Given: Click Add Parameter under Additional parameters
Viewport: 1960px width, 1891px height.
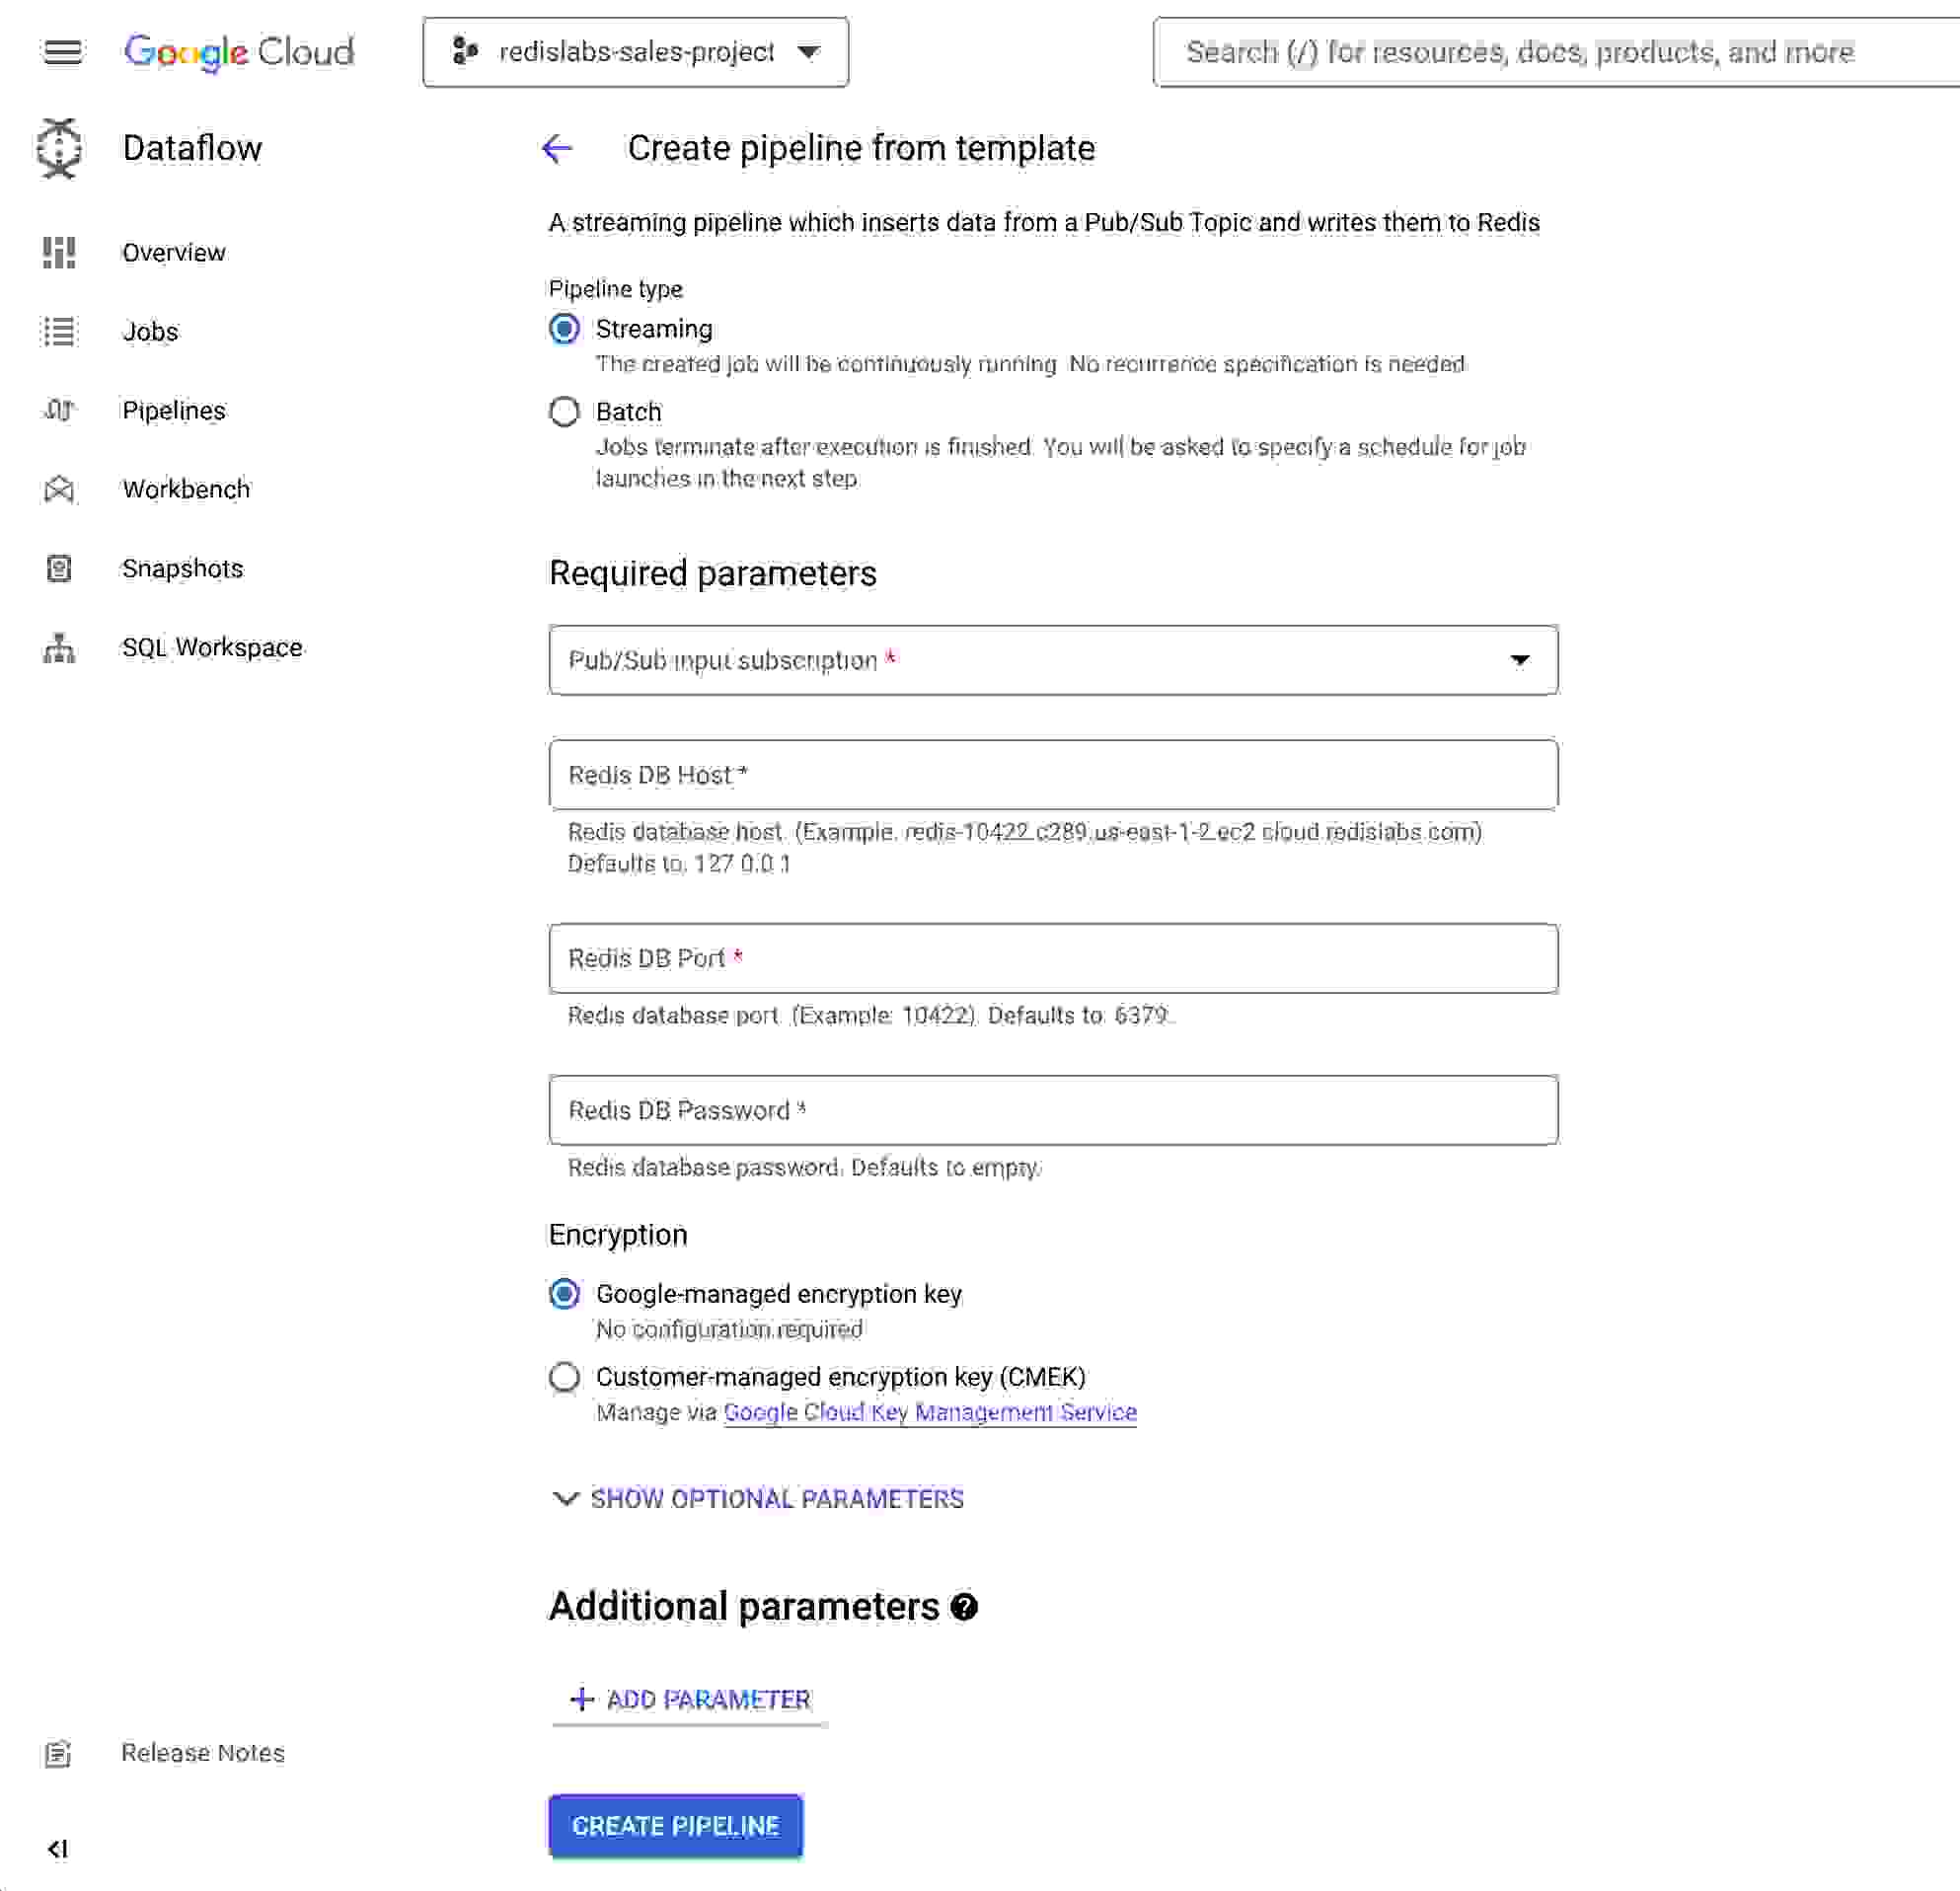Looking at the screenshot, I should click(691, 1699).
